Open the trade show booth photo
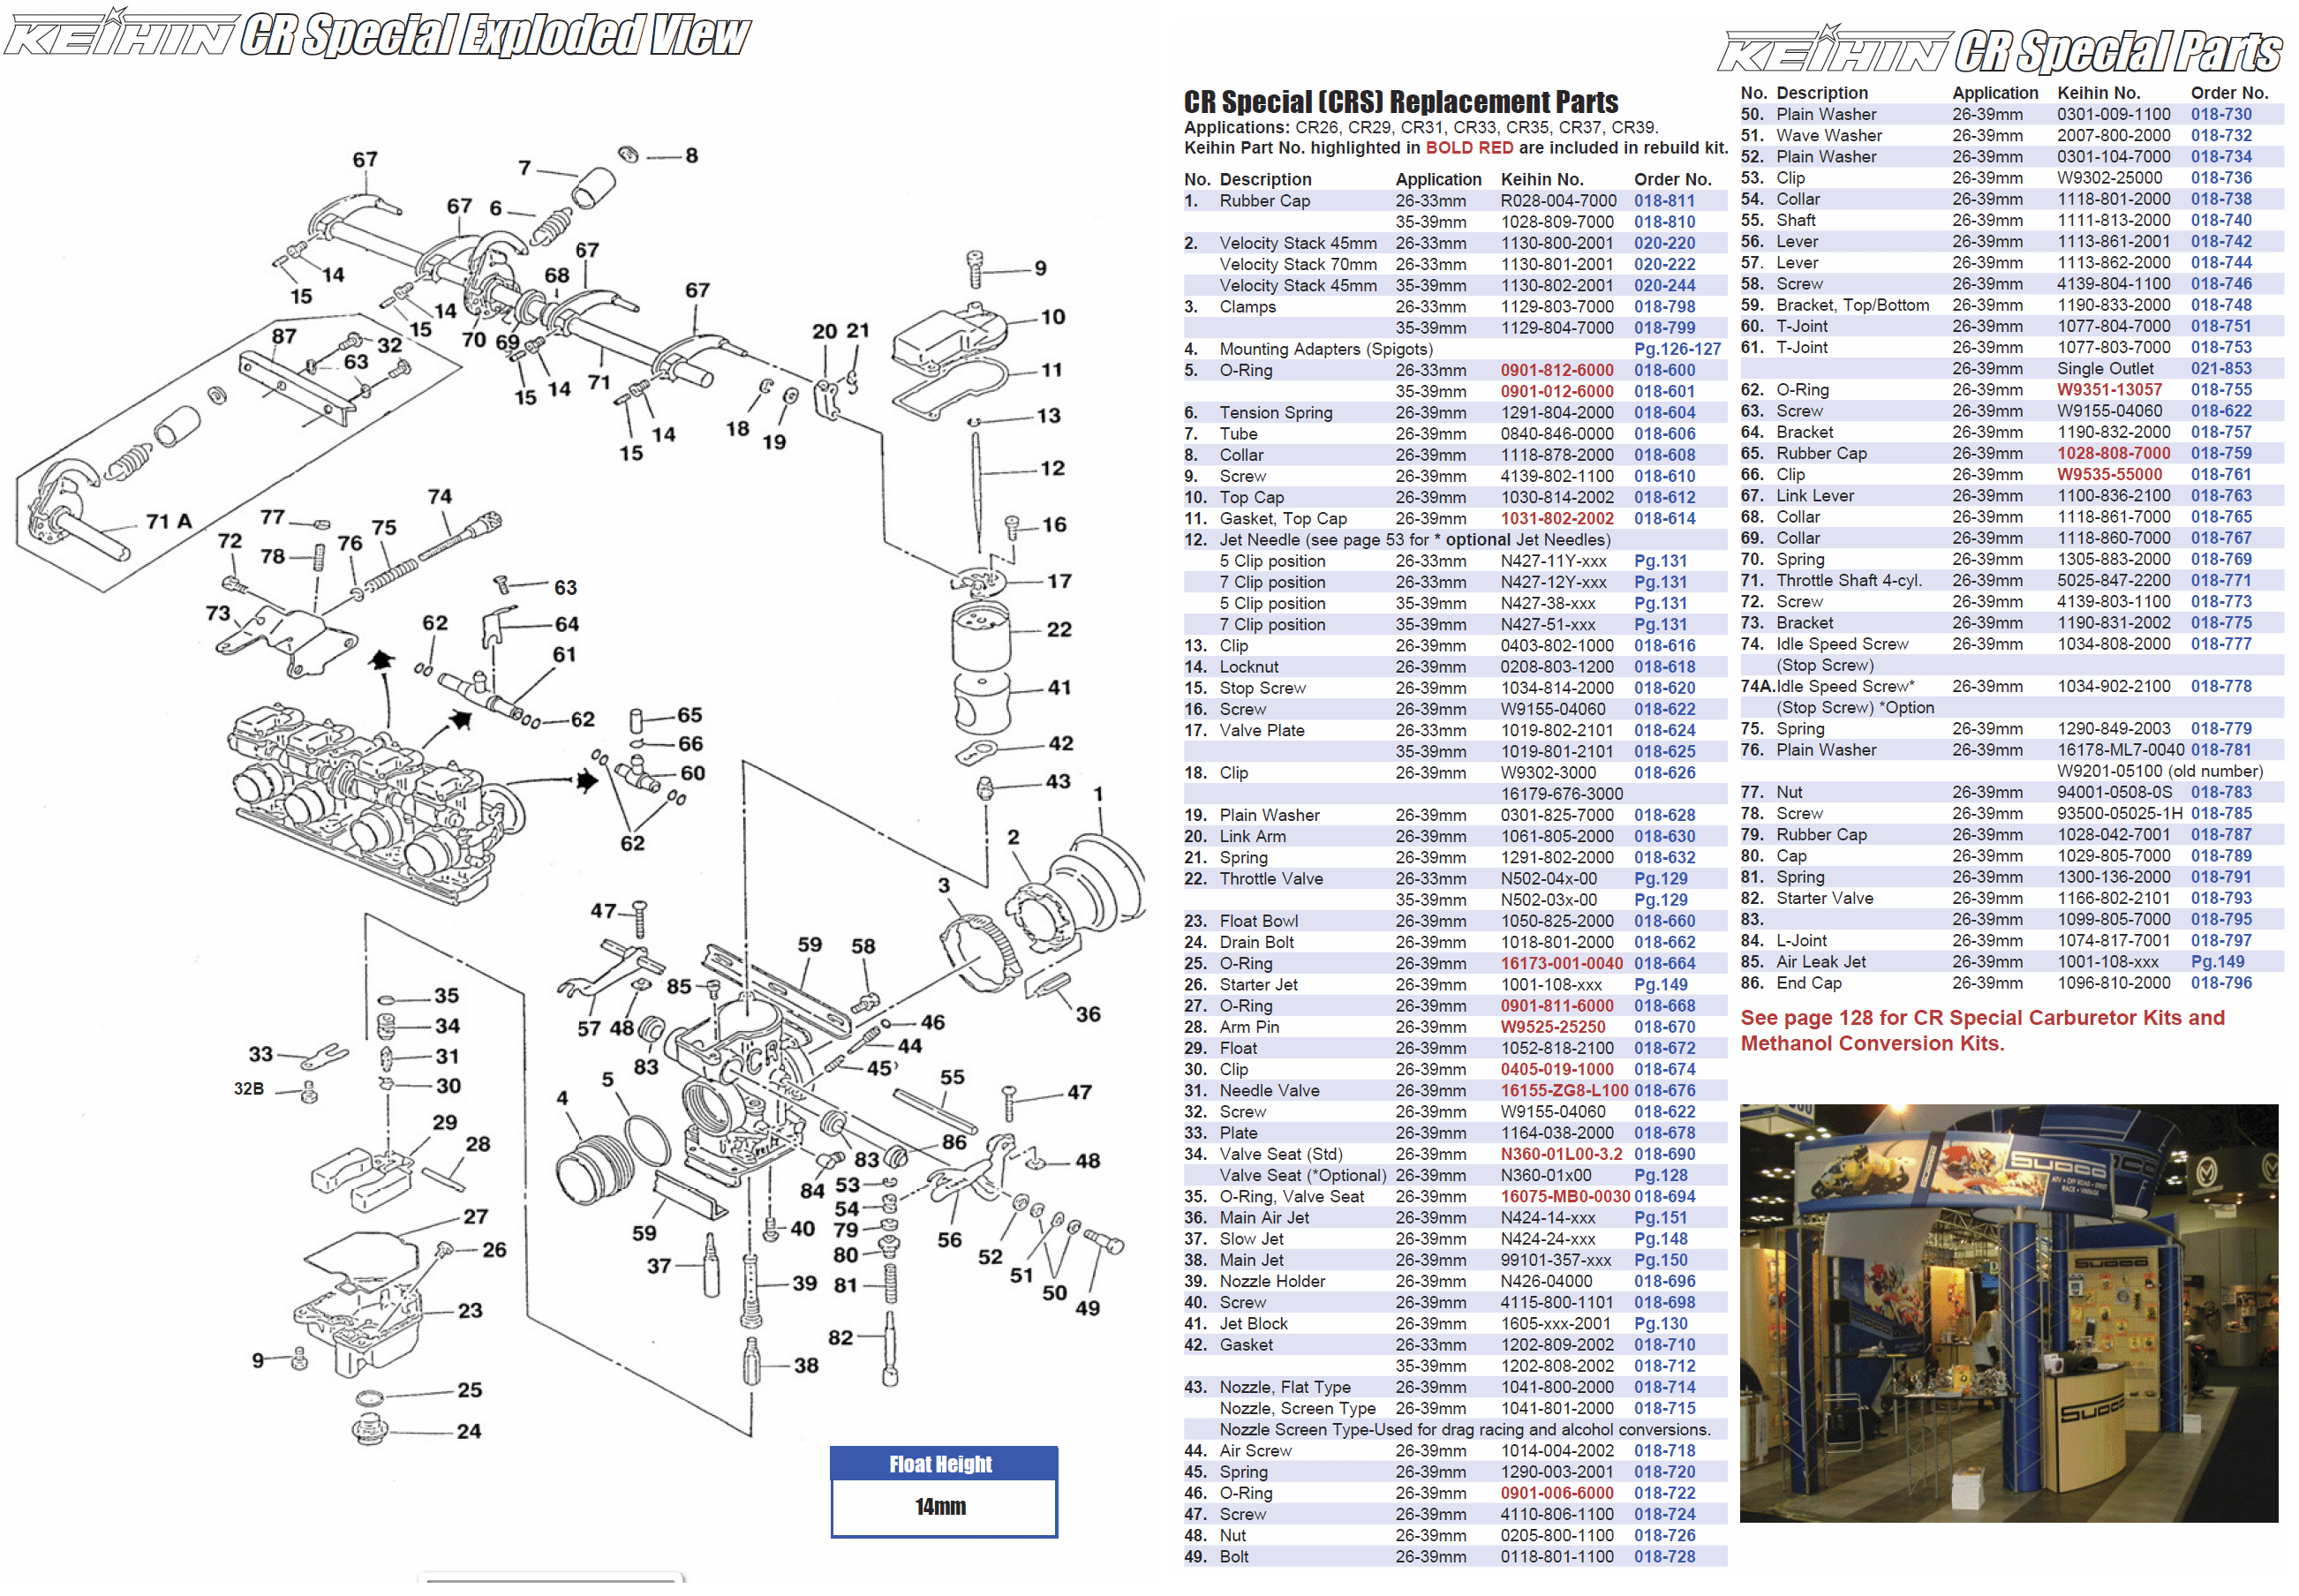The width and height of the screenshot is (2299, 1596). (x=2008, y=1313)
